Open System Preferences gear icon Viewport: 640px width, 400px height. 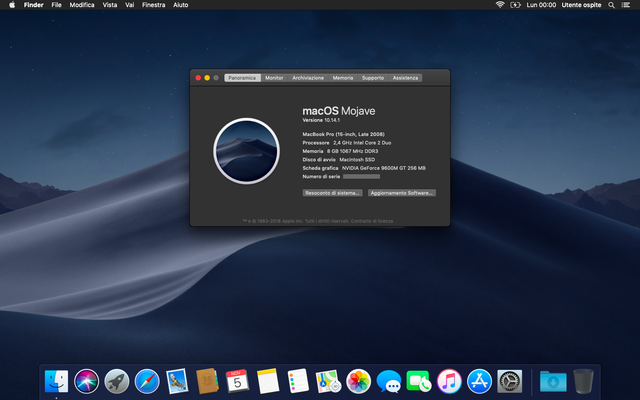click(x=509, y=381)
